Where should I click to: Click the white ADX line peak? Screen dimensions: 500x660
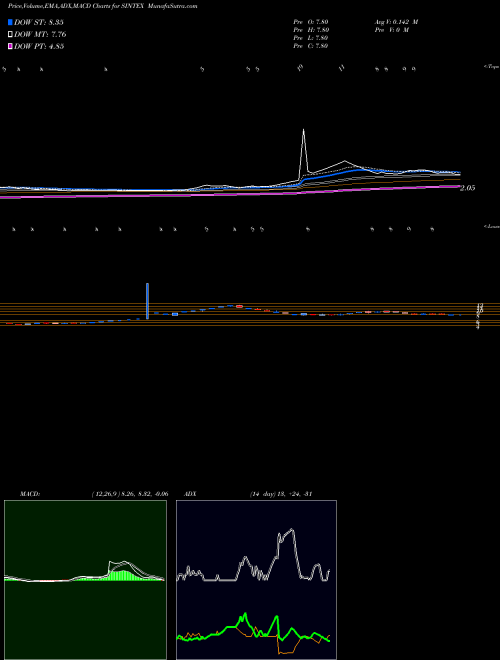point(293,530)
